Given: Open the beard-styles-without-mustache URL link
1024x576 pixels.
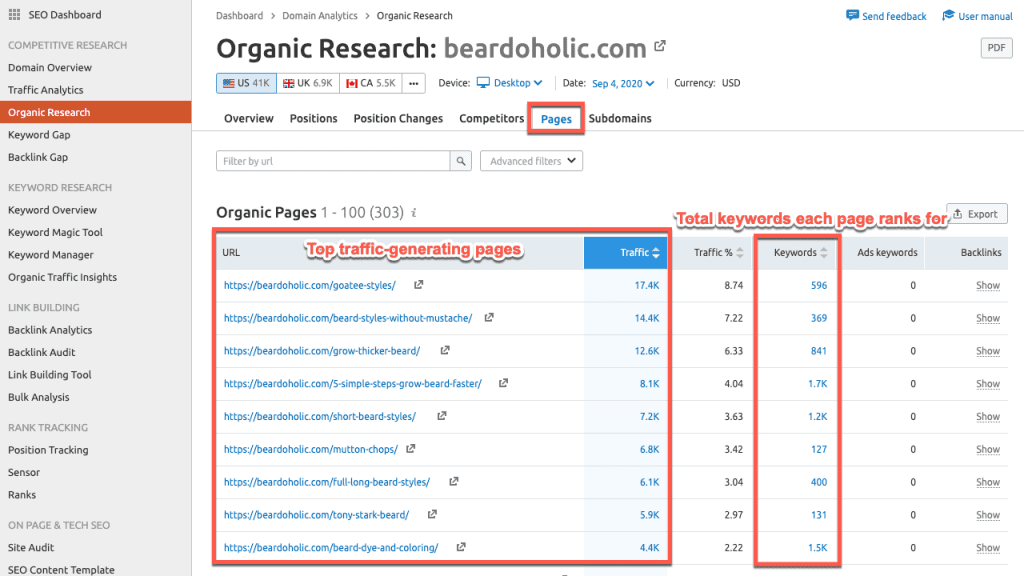Looking at the screenshot, I should pos(348,318).
